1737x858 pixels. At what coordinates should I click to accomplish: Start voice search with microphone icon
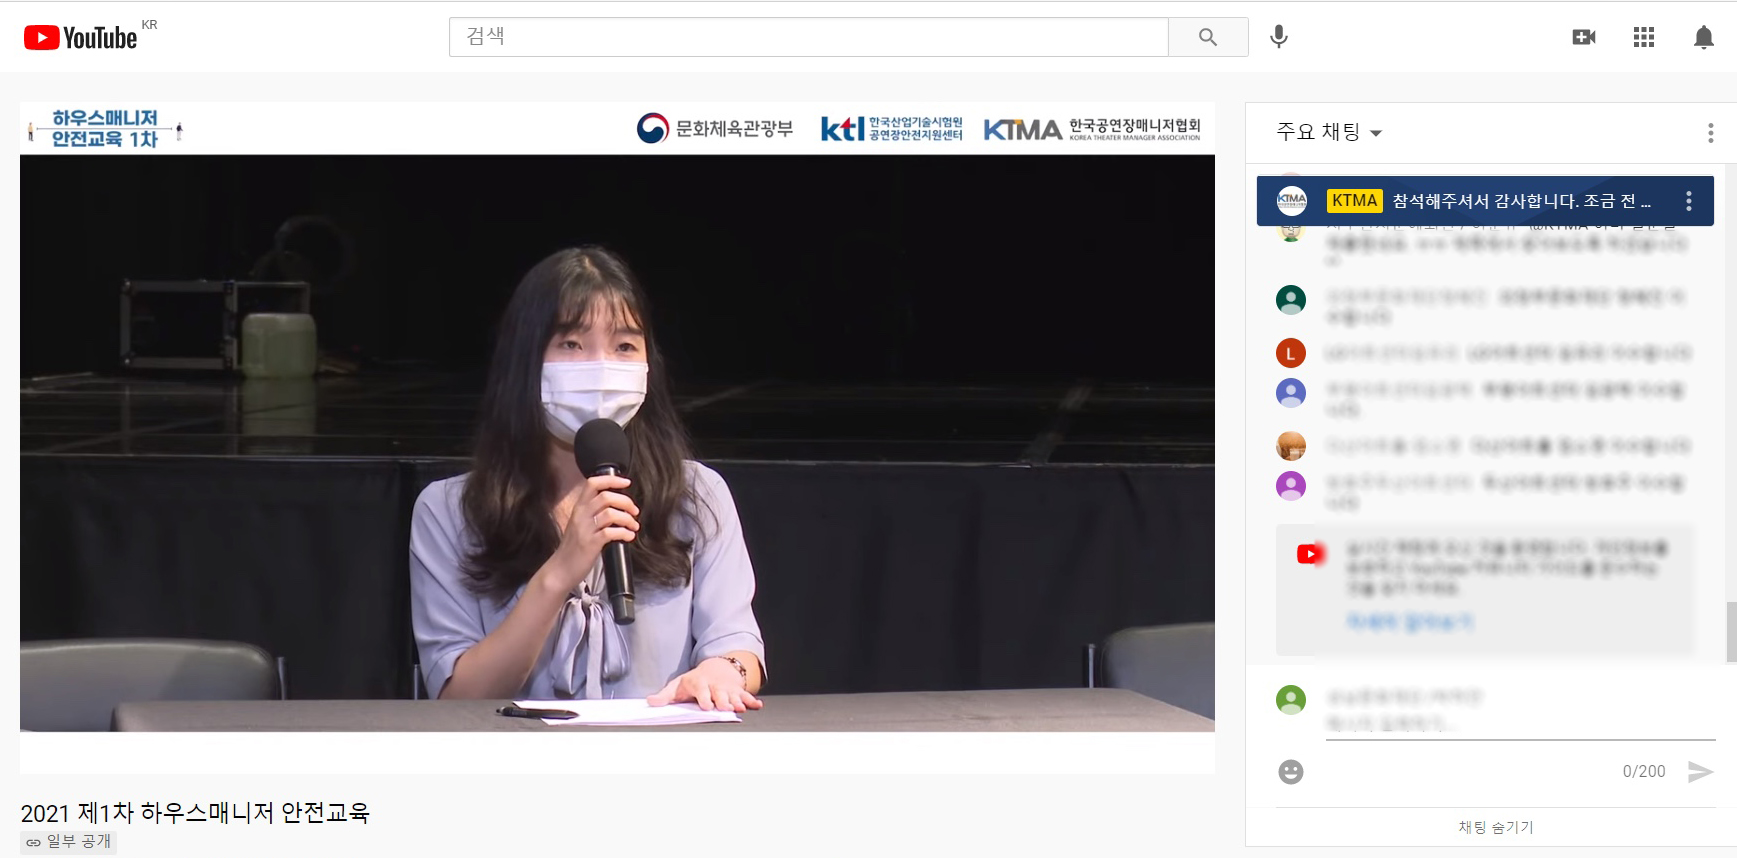coord(1278,37)
